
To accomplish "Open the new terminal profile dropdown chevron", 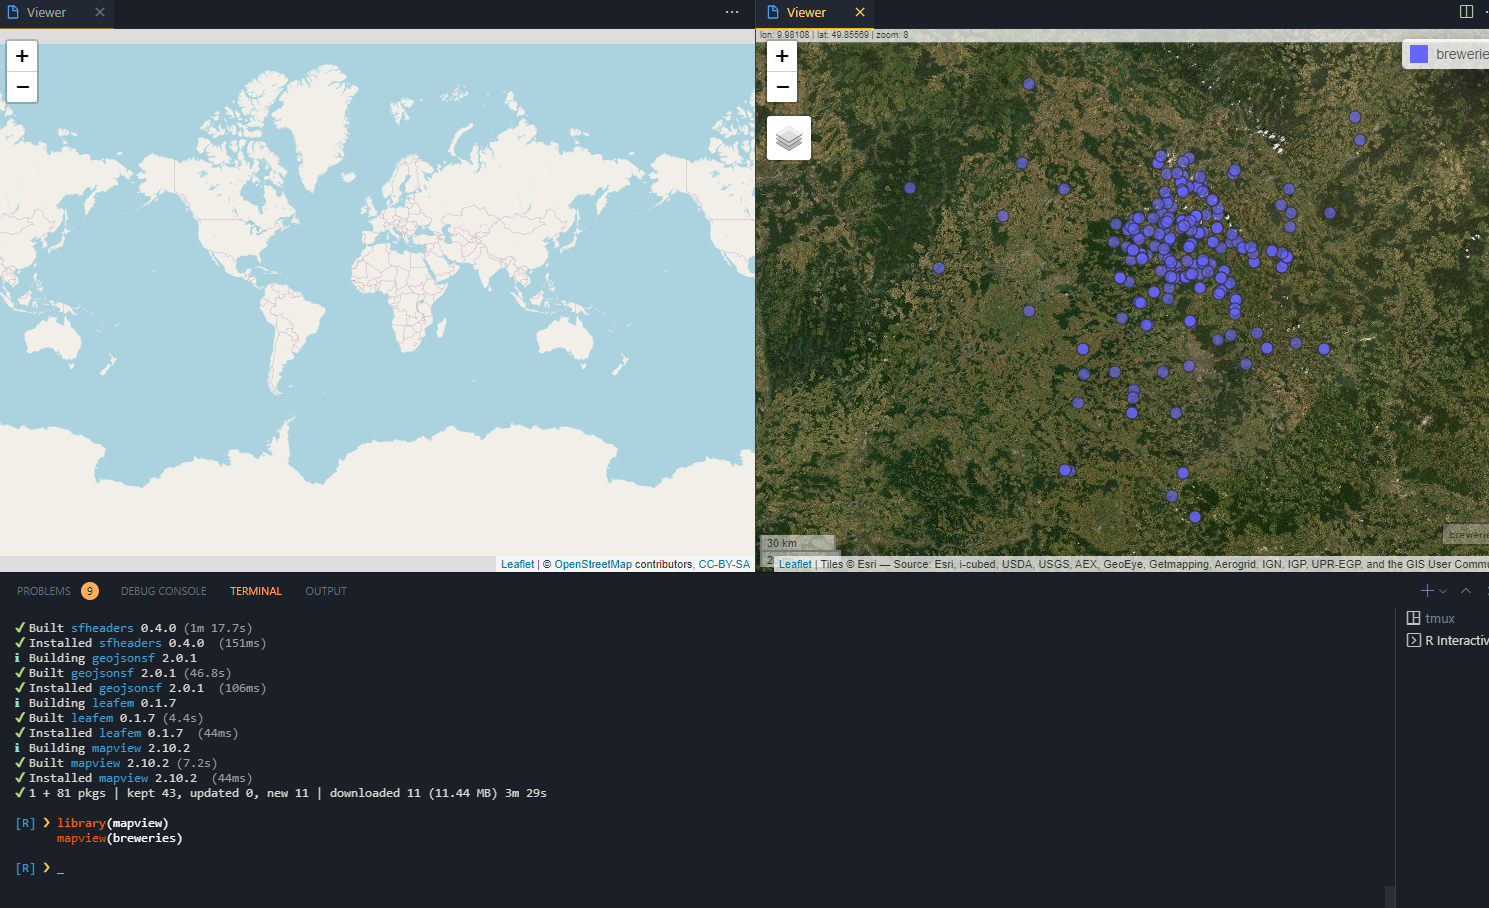I will [1443, 591].
